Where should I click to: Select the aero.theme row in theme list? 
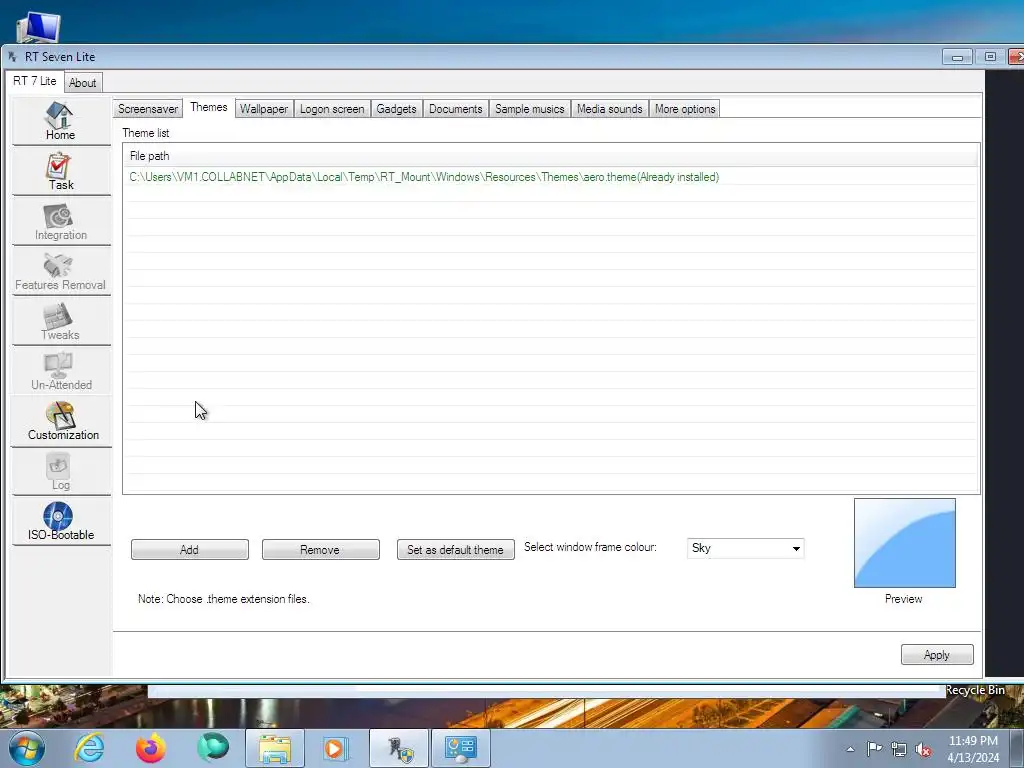pos(551,177)
